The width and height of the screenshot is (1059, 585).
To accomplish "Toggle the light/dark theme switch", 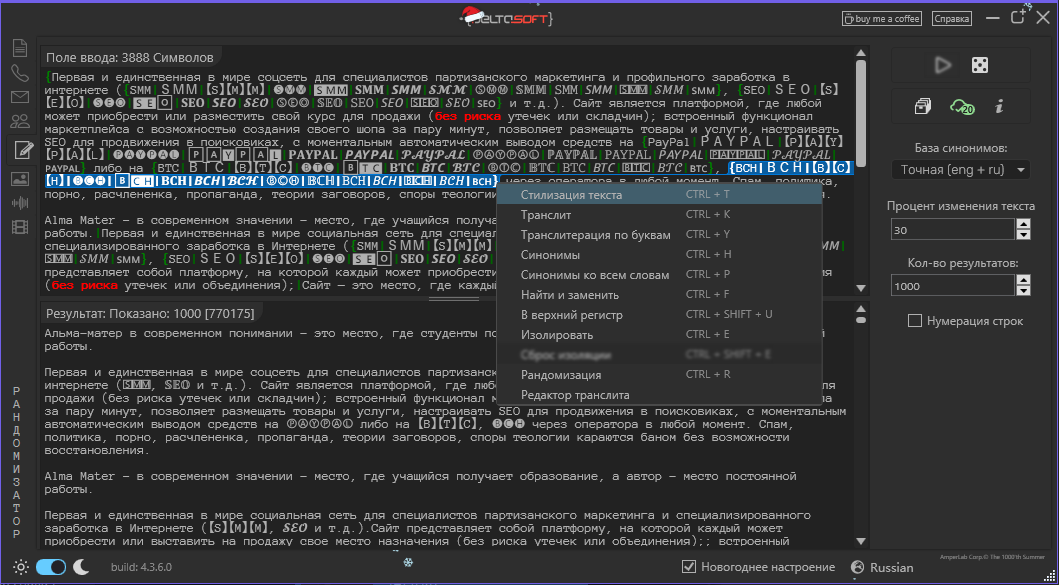I will point(50,567).
